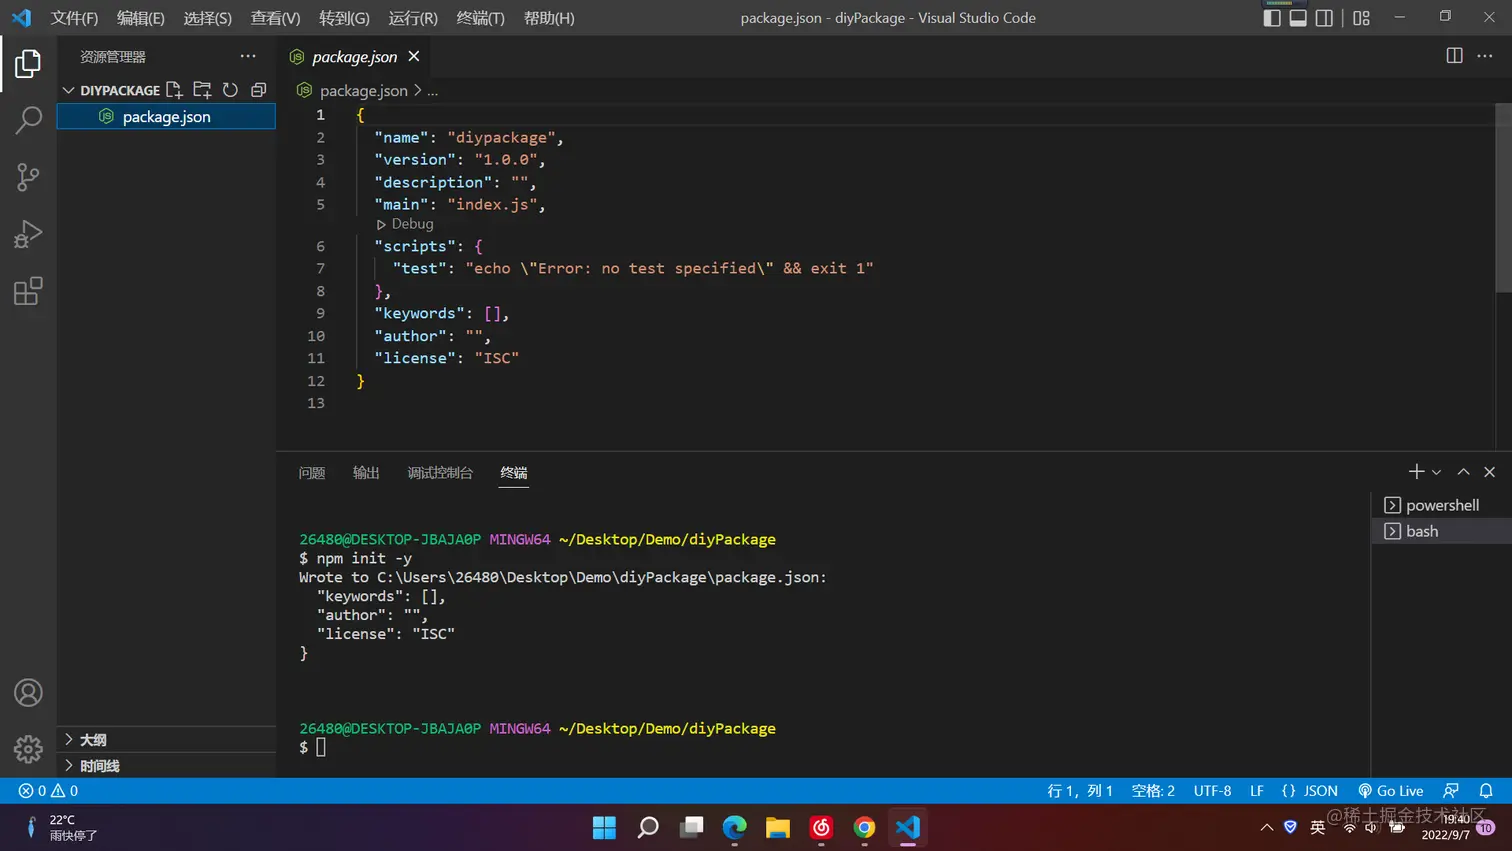Open editor more actions ellipsis
The width and height of the screenshot is (1512, 851).
(x=1485, y=56)
